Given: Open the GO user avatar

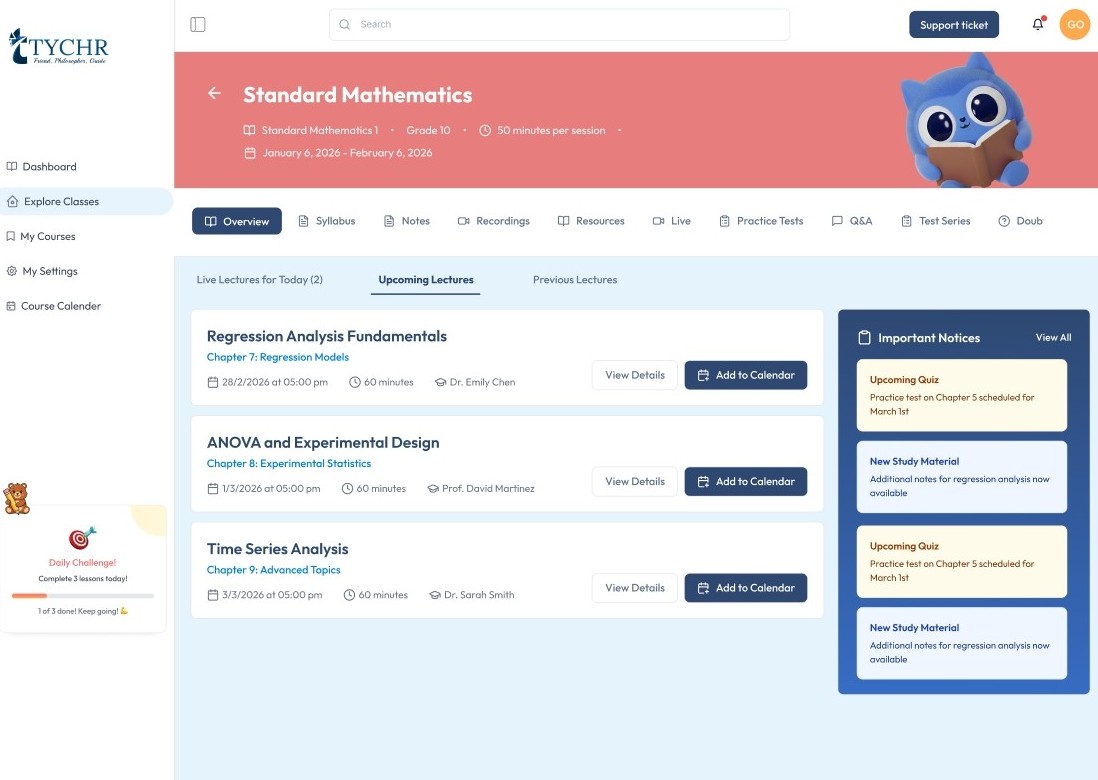Looking at the screenshot, I should pos(1074,25).
